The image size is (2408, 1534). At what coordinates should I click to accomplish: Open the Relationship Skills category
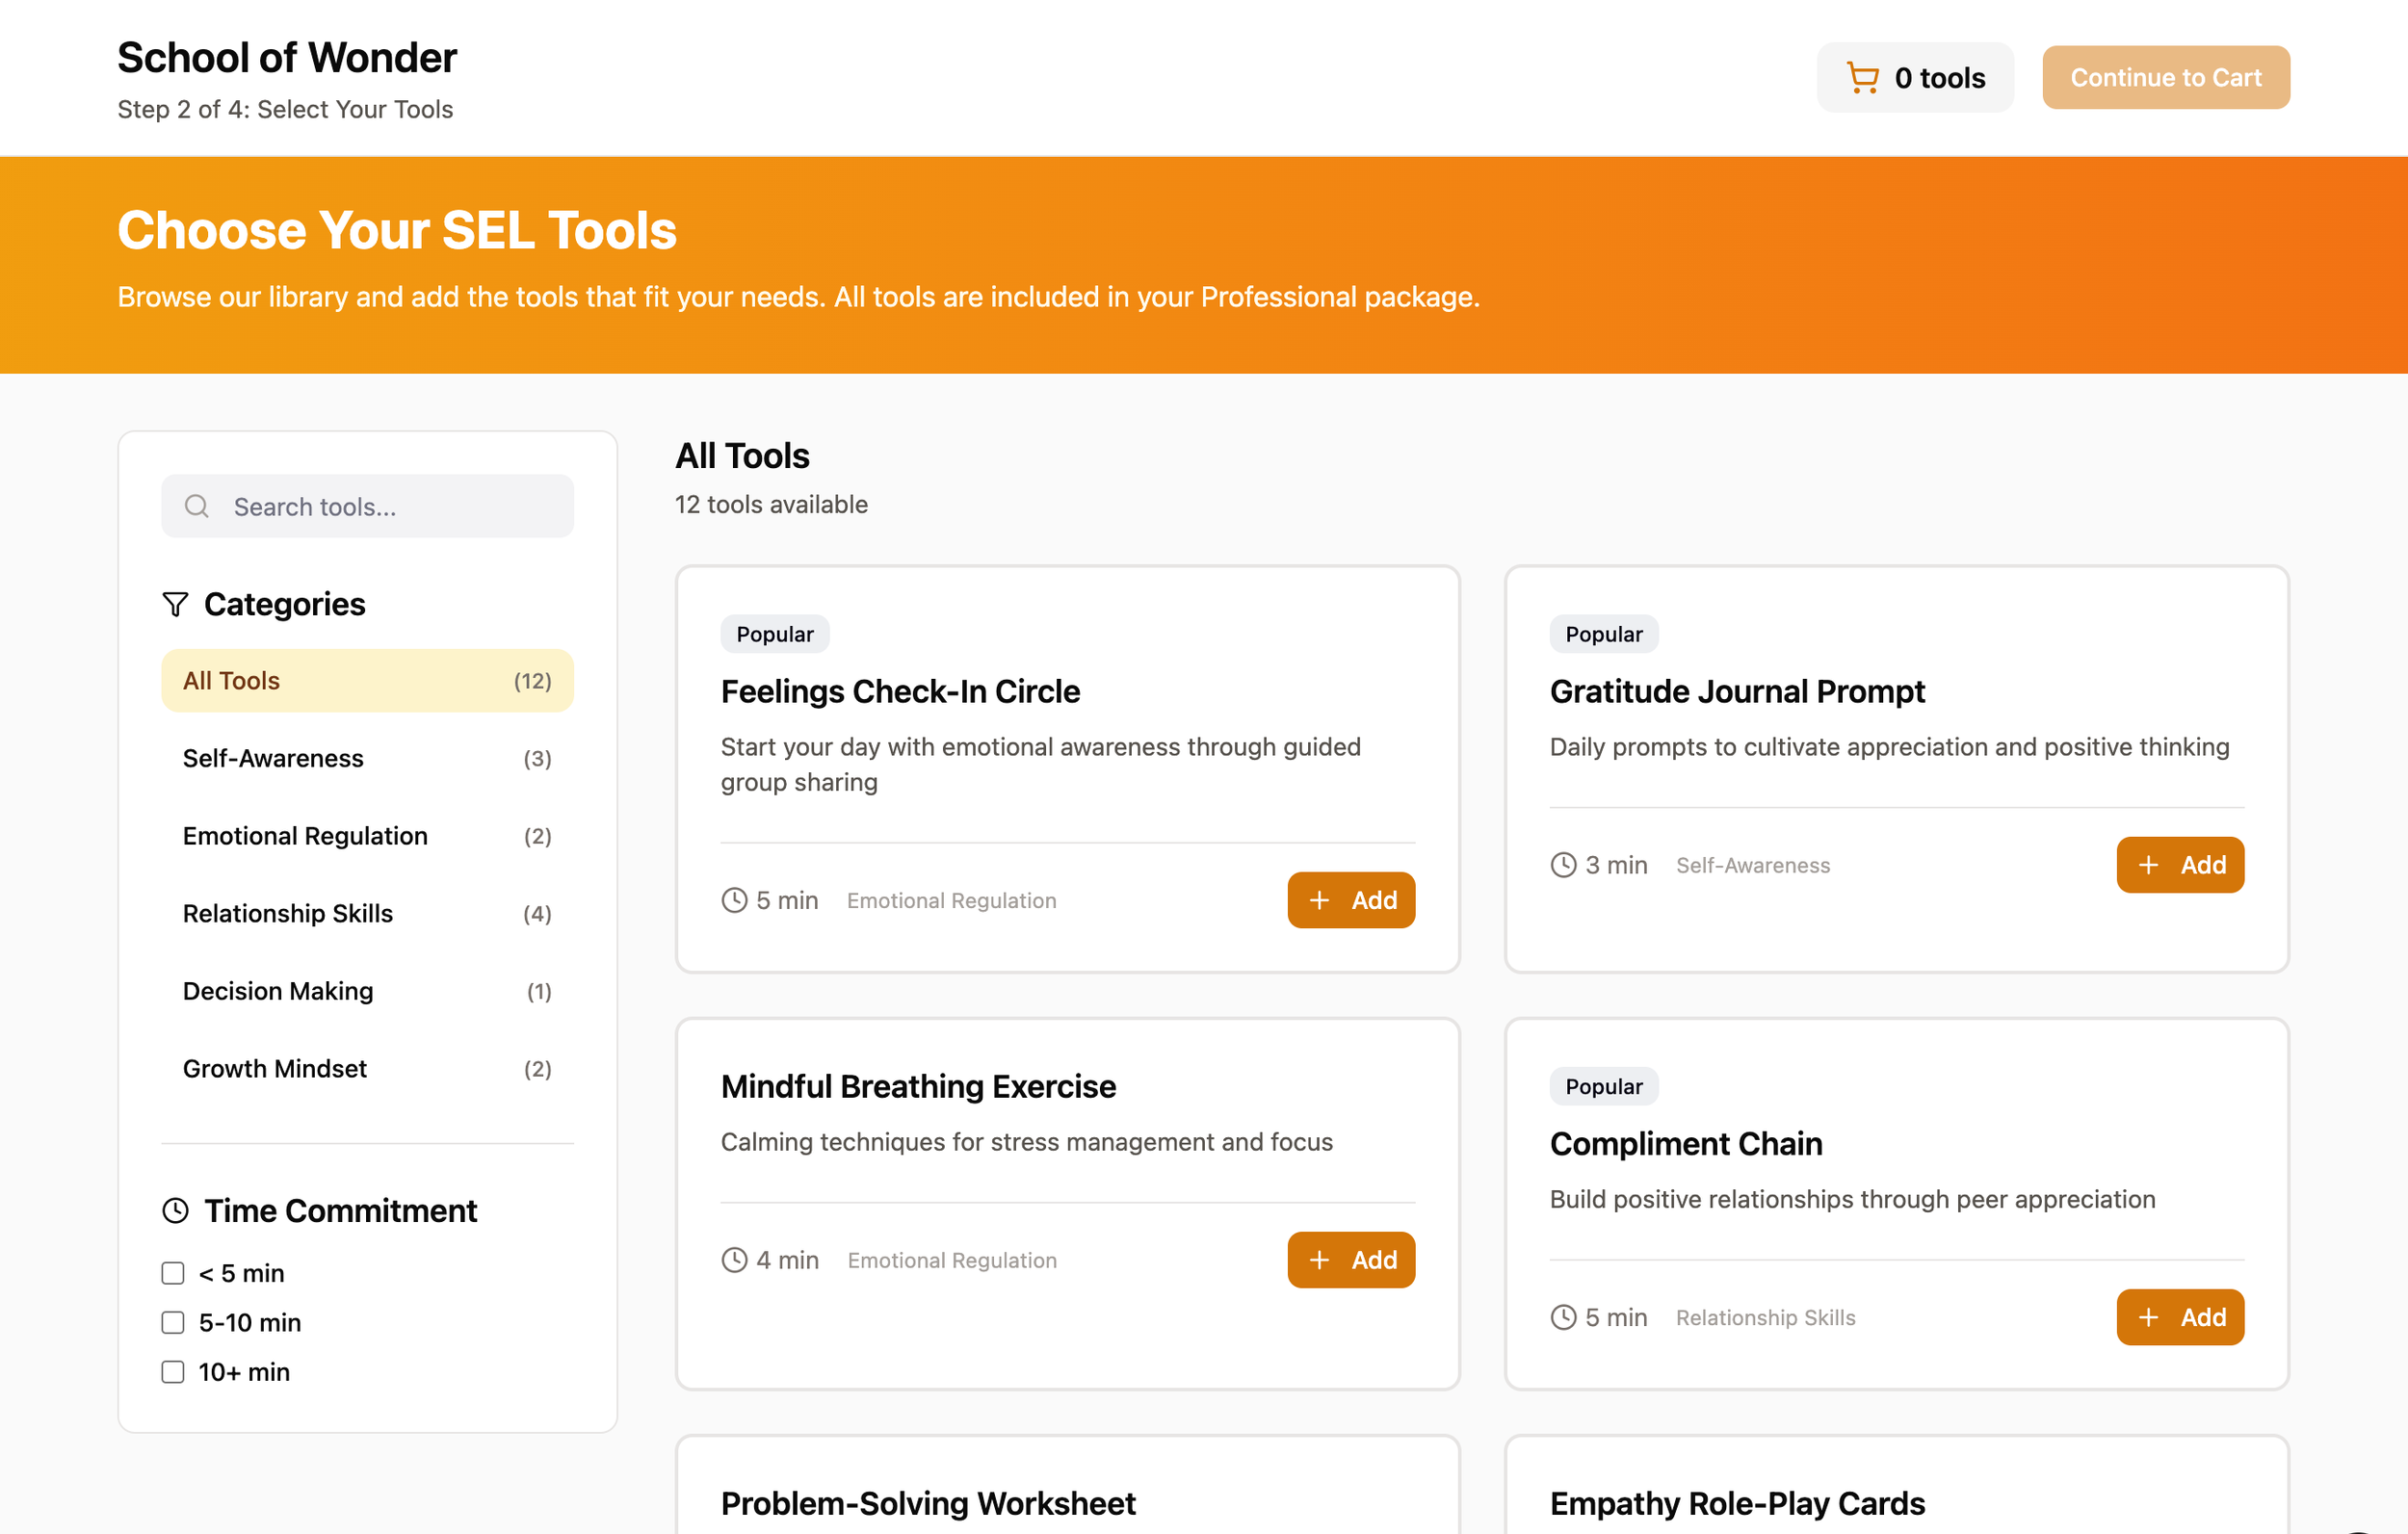[367, 913]
